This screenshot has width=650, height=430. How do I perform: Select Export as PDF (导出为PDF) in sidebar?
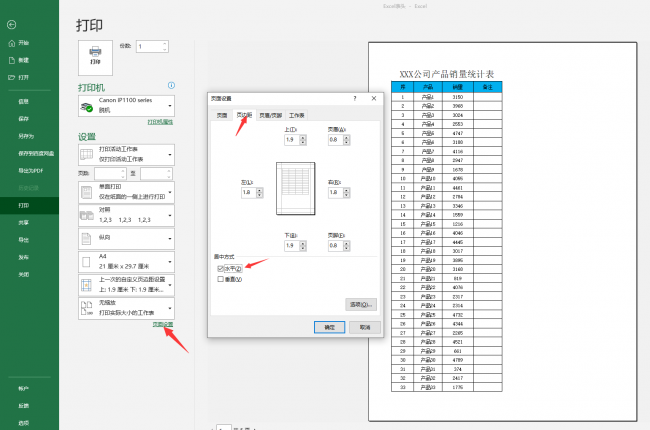tap(31, 170)
